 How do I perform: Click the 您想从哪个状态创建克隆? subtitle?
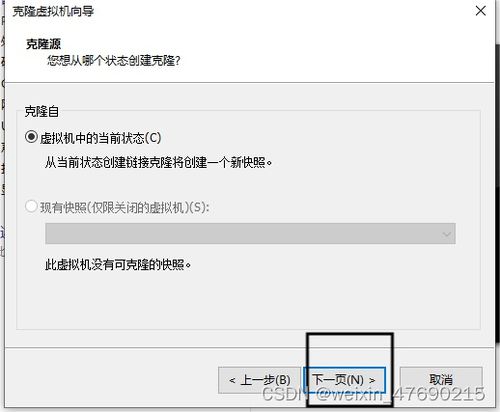[x=113, y=61]
